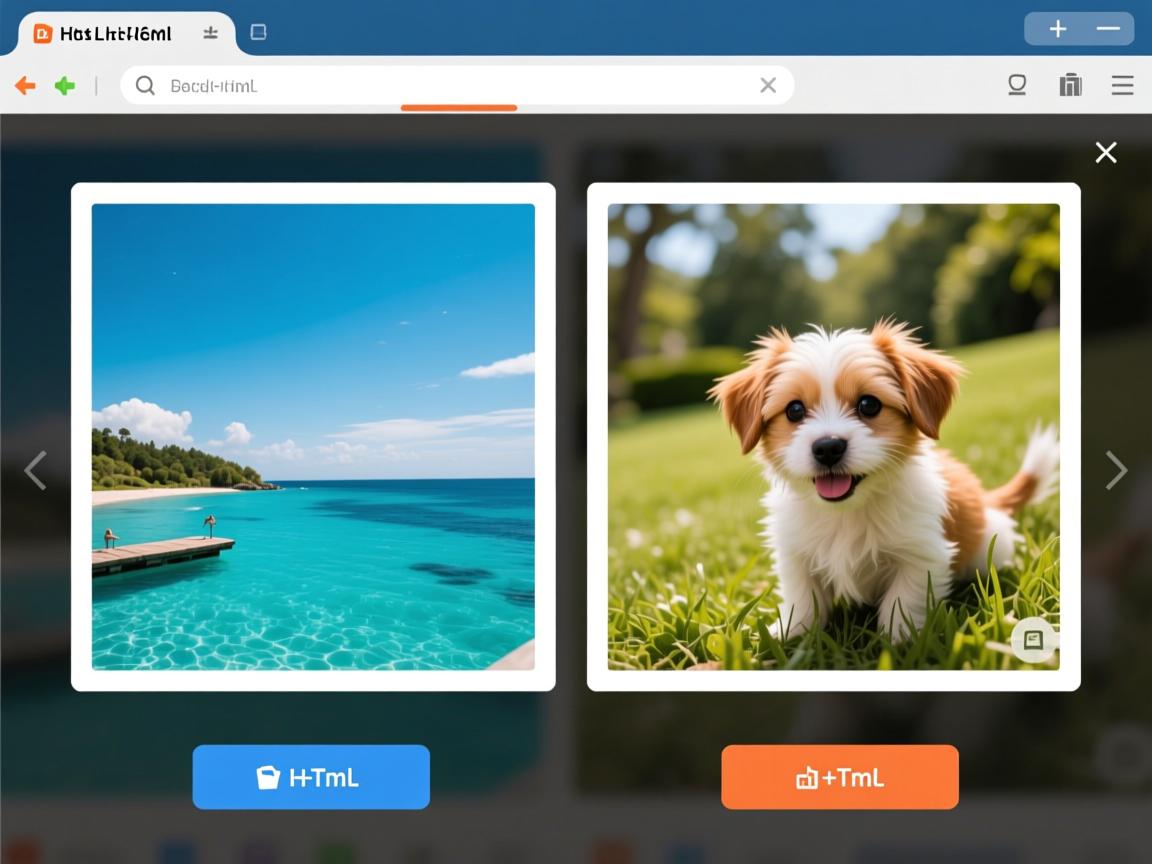Screen dimensions: 1152x864
Task: Click the orange favicon on the active tab
Action: pyautogui.click(x=42, y=34)
